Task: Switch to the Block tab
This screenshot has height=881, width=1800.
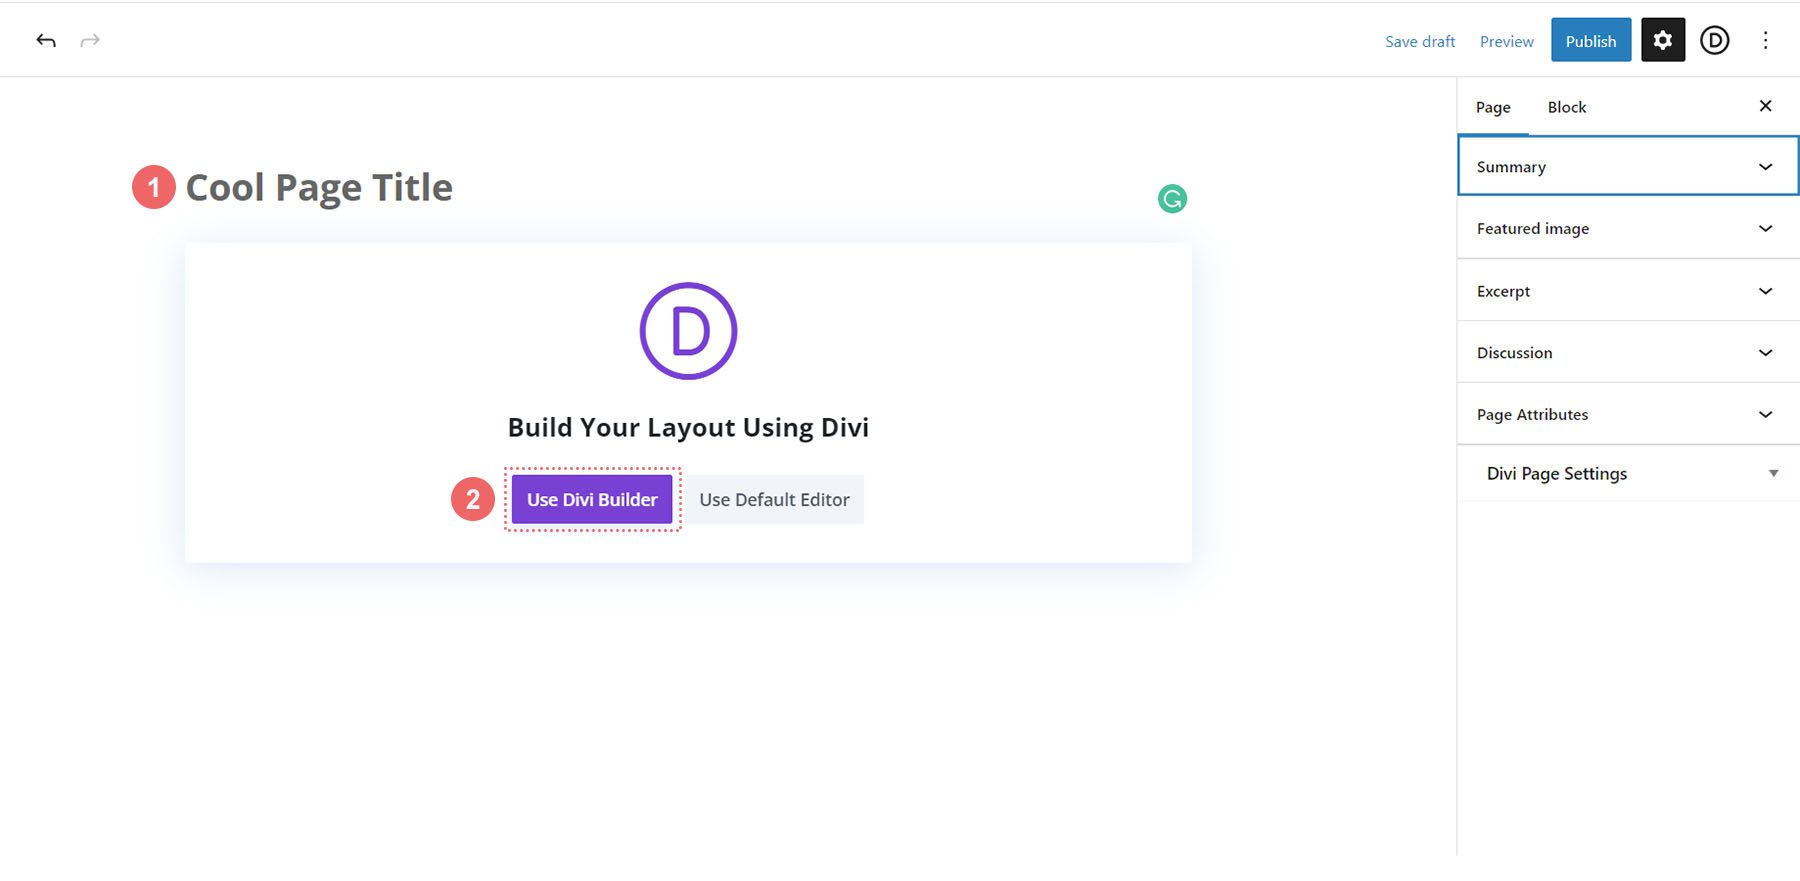Action: coord(1567,107)
